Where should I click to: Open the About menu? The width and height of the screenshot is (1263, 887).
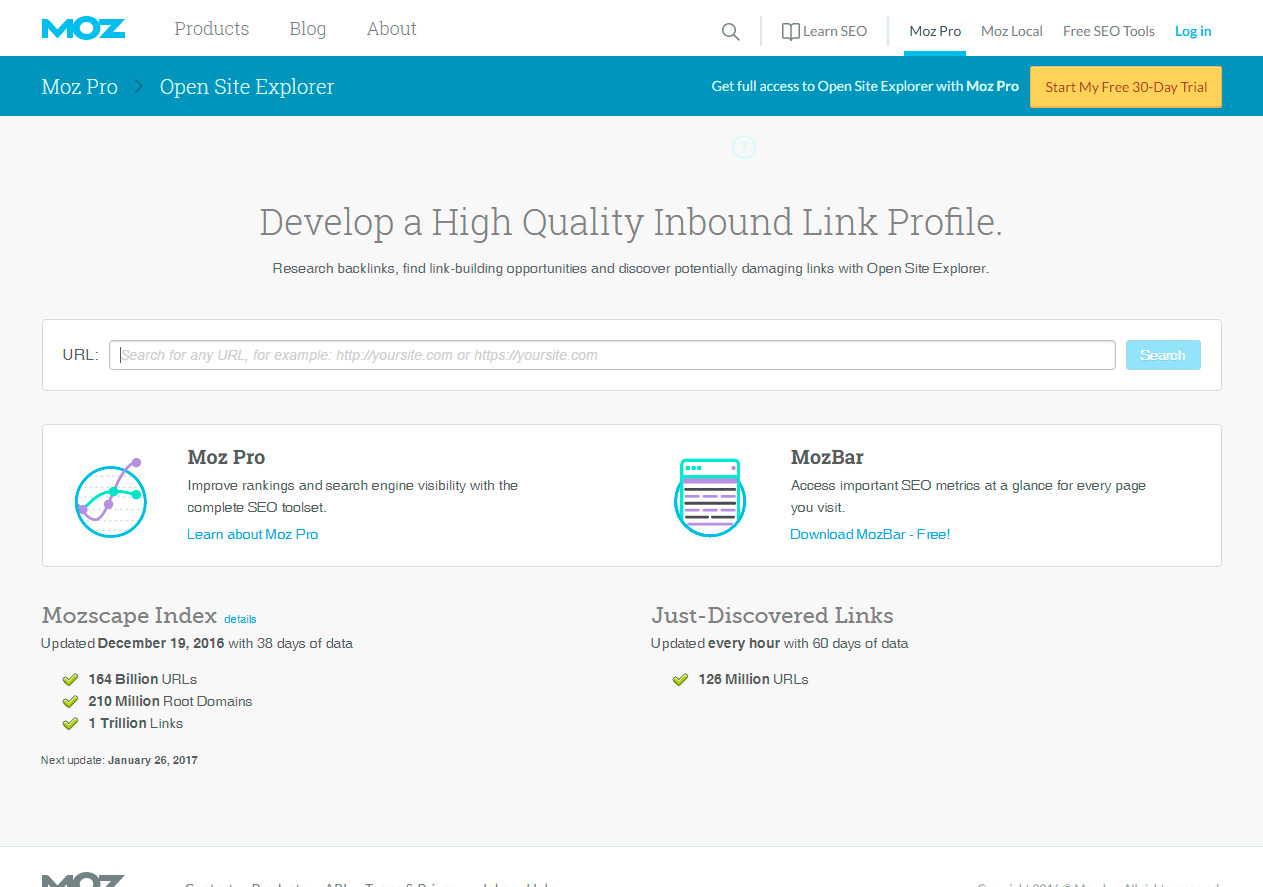click(391, 29)
